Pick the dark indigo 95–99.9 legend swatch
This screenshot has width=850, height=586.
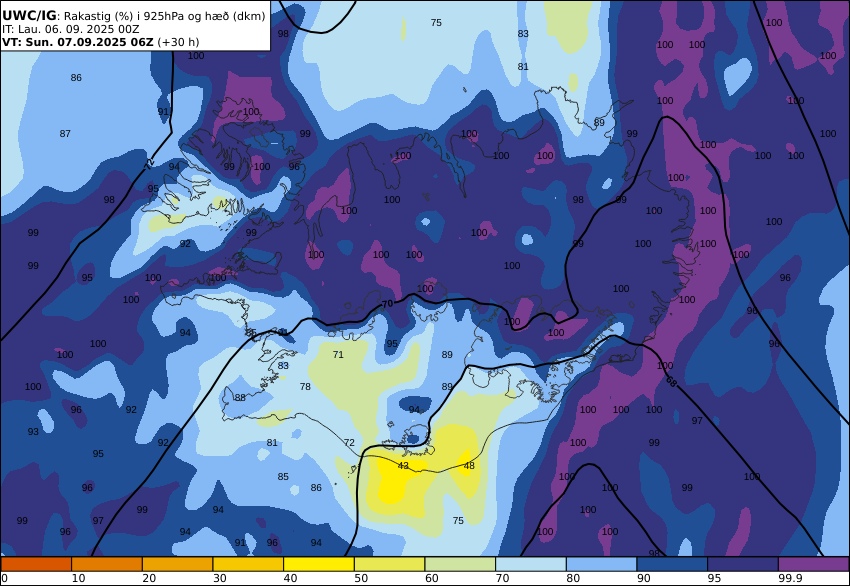(743, 564)
